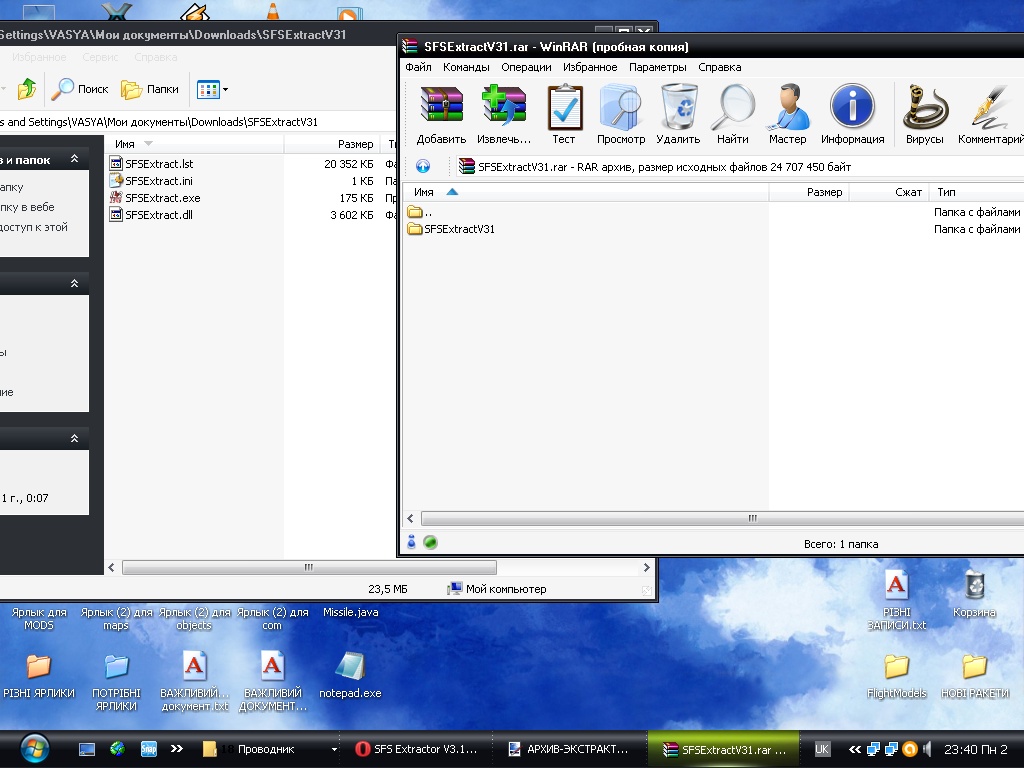Screen dimensions: 1024x768
Task: Sort Explorer list by Имя column header
Action: coord(195,144)
